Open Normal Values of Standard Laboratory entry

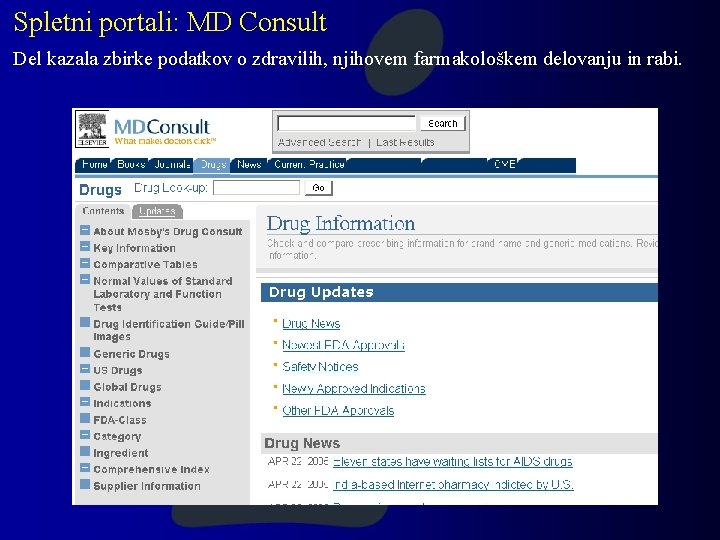163,294
